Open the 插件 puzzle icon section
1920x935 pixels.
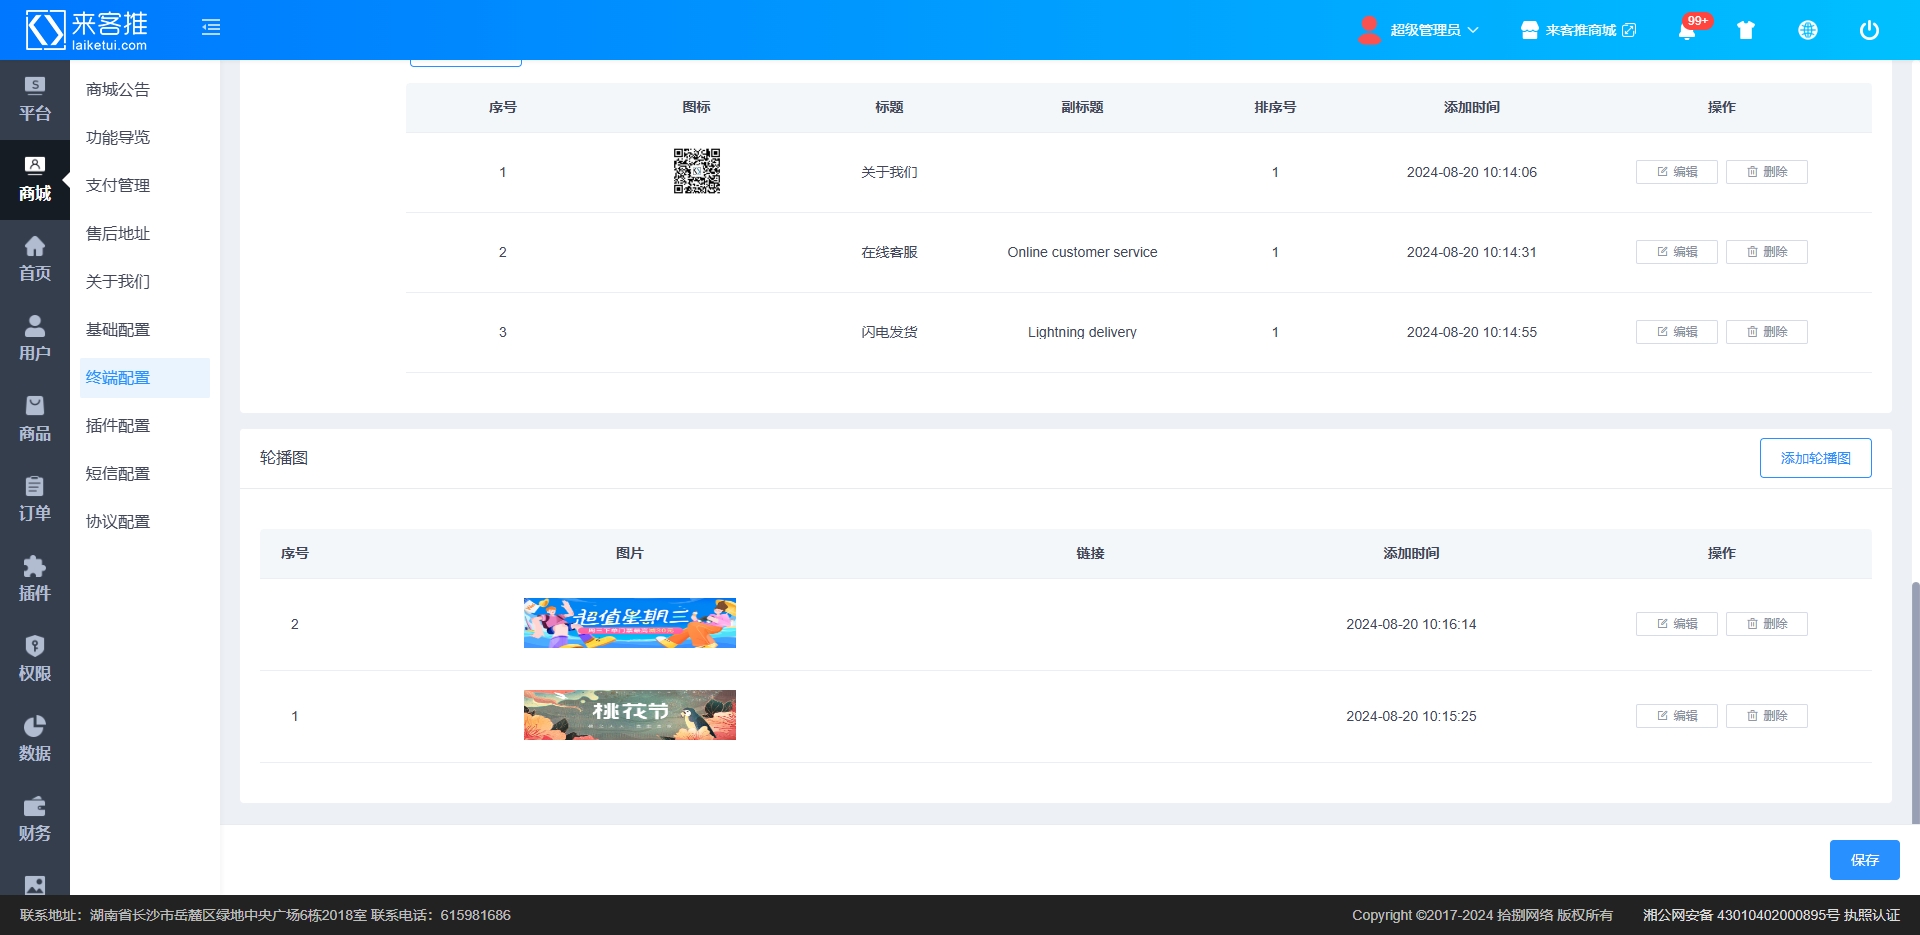35,579
